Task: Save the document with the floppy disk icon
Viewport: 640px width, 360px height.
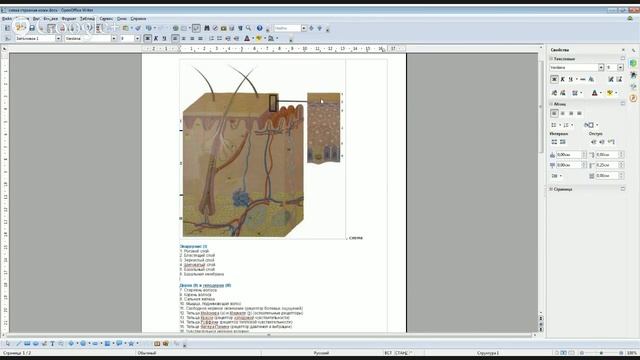Action: coord(32,28)
